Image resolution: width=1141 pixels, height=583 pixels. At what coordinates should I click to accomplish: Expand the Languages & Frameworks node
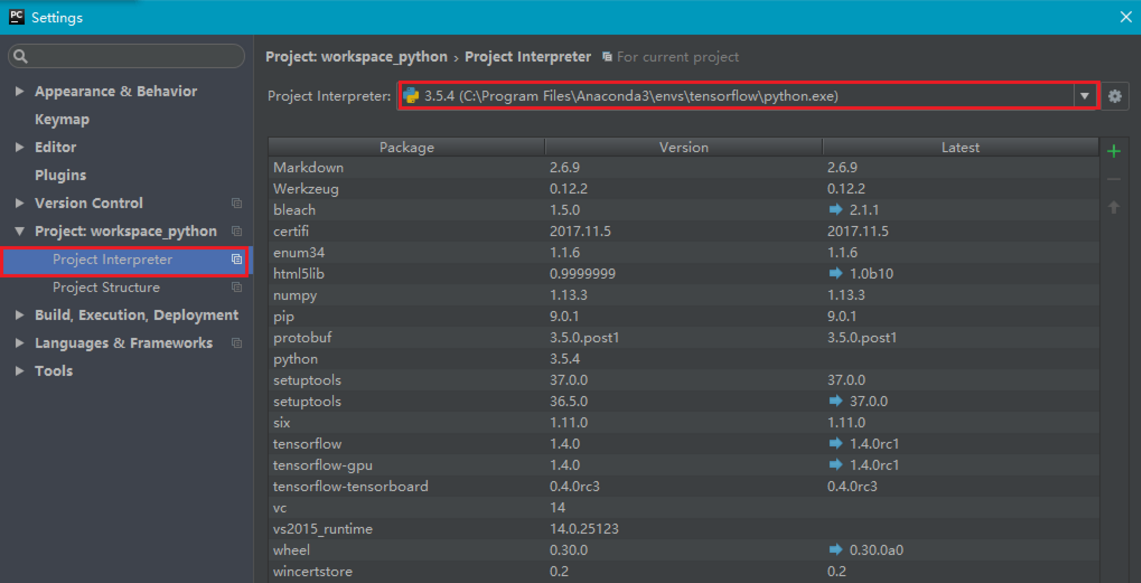(x=20, y=343)
